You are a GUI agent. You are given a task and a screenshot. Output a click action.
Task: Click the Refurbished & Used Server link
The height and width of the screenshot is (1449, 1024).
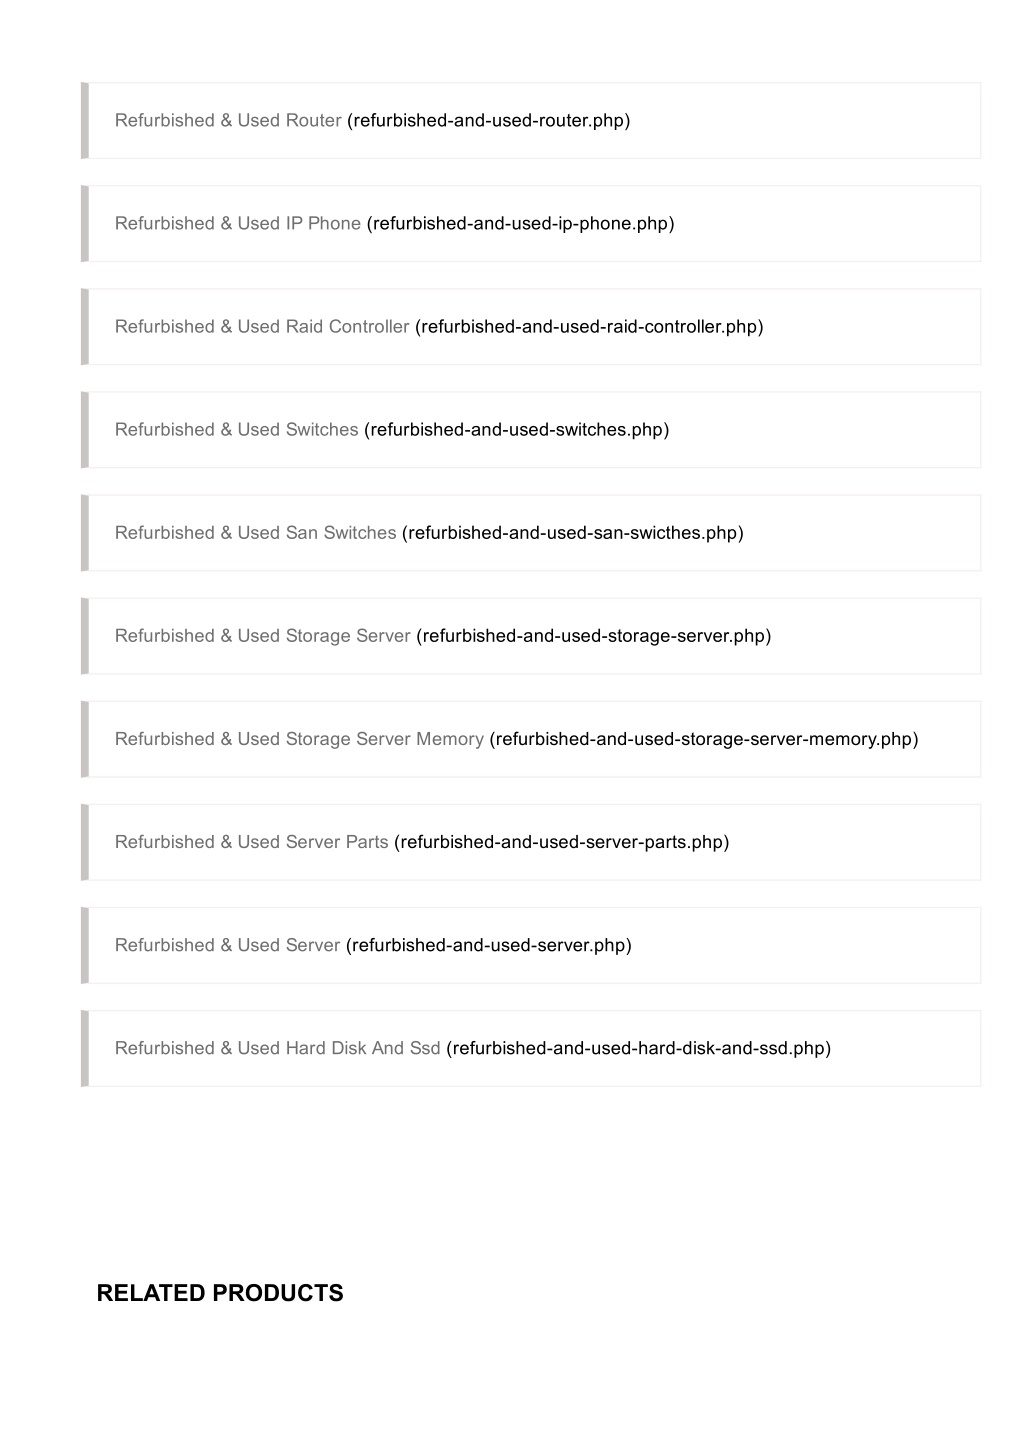click(x=228, y=945)
